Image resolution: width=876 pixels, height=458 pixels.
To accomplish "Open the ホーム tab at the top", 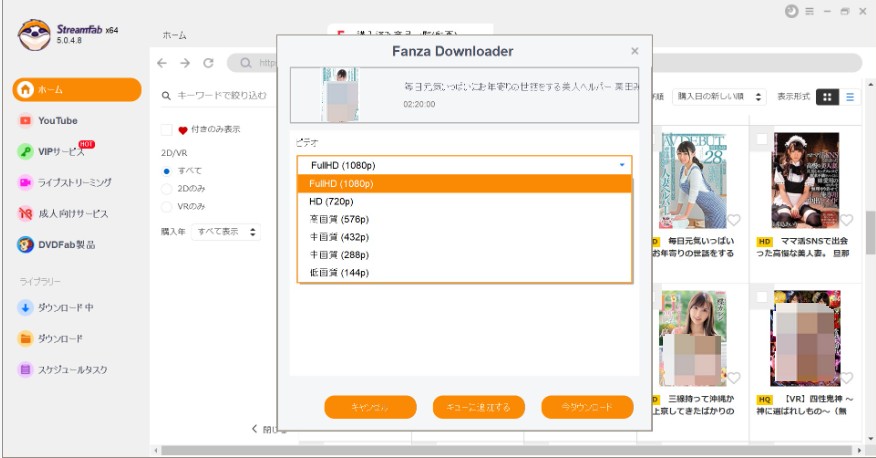I will click(174, 35).
